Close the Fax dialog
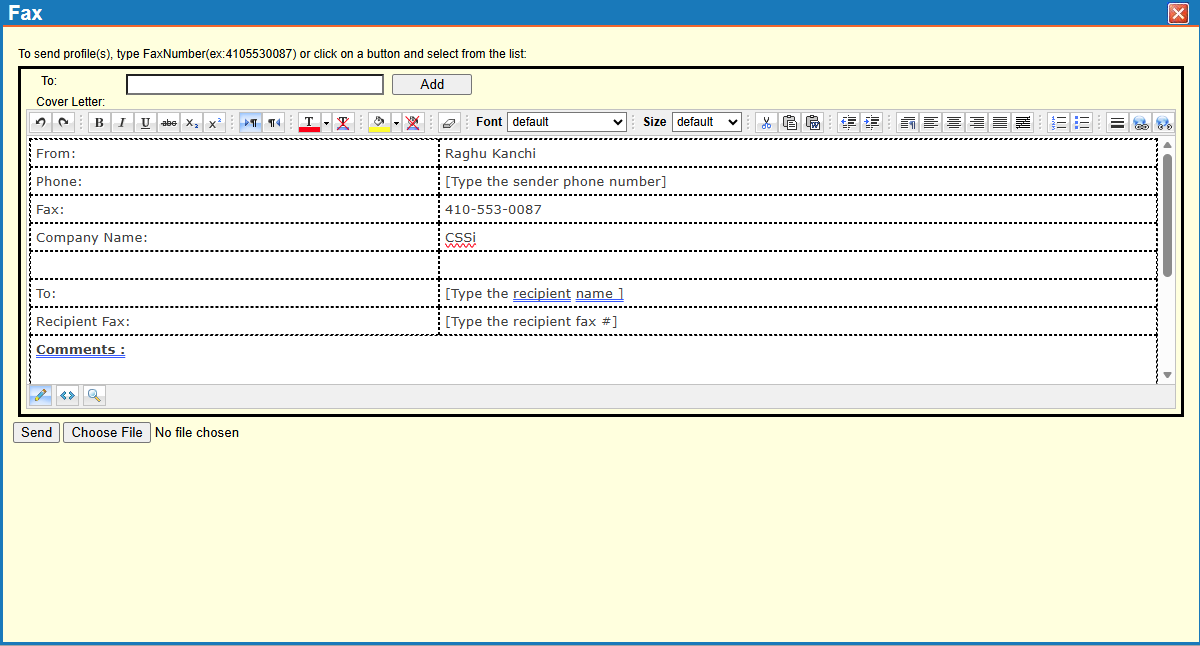 (x=1177, y=13)
